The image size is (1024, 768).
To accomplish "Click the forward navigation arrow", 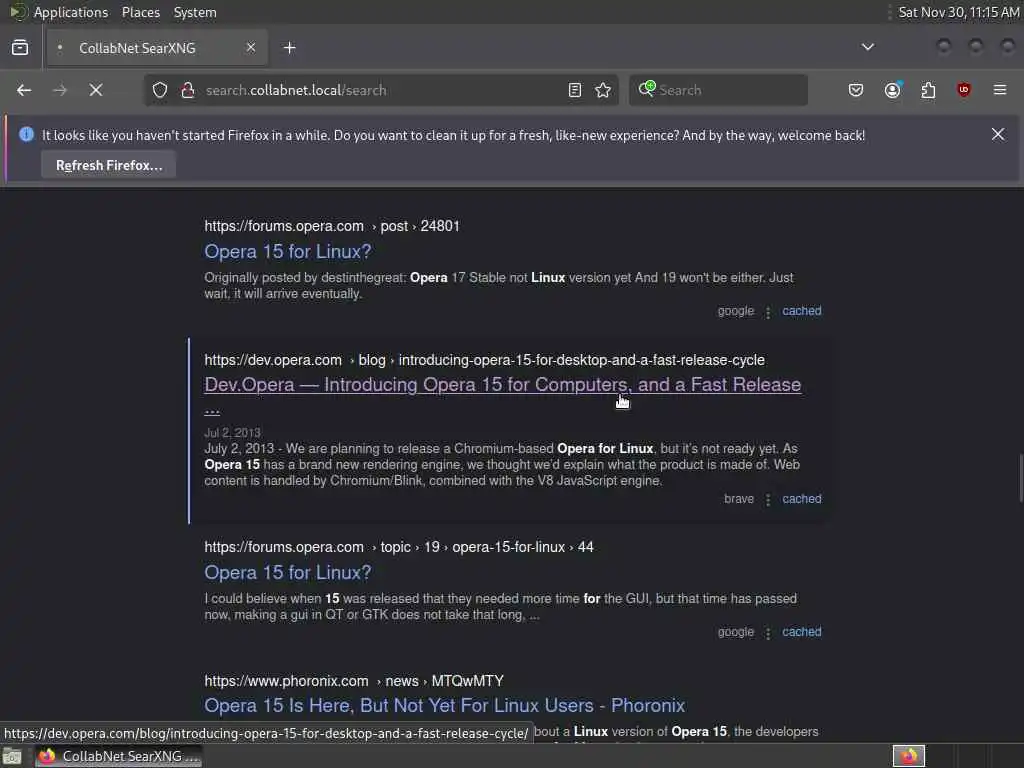I will tap(60, 90).
